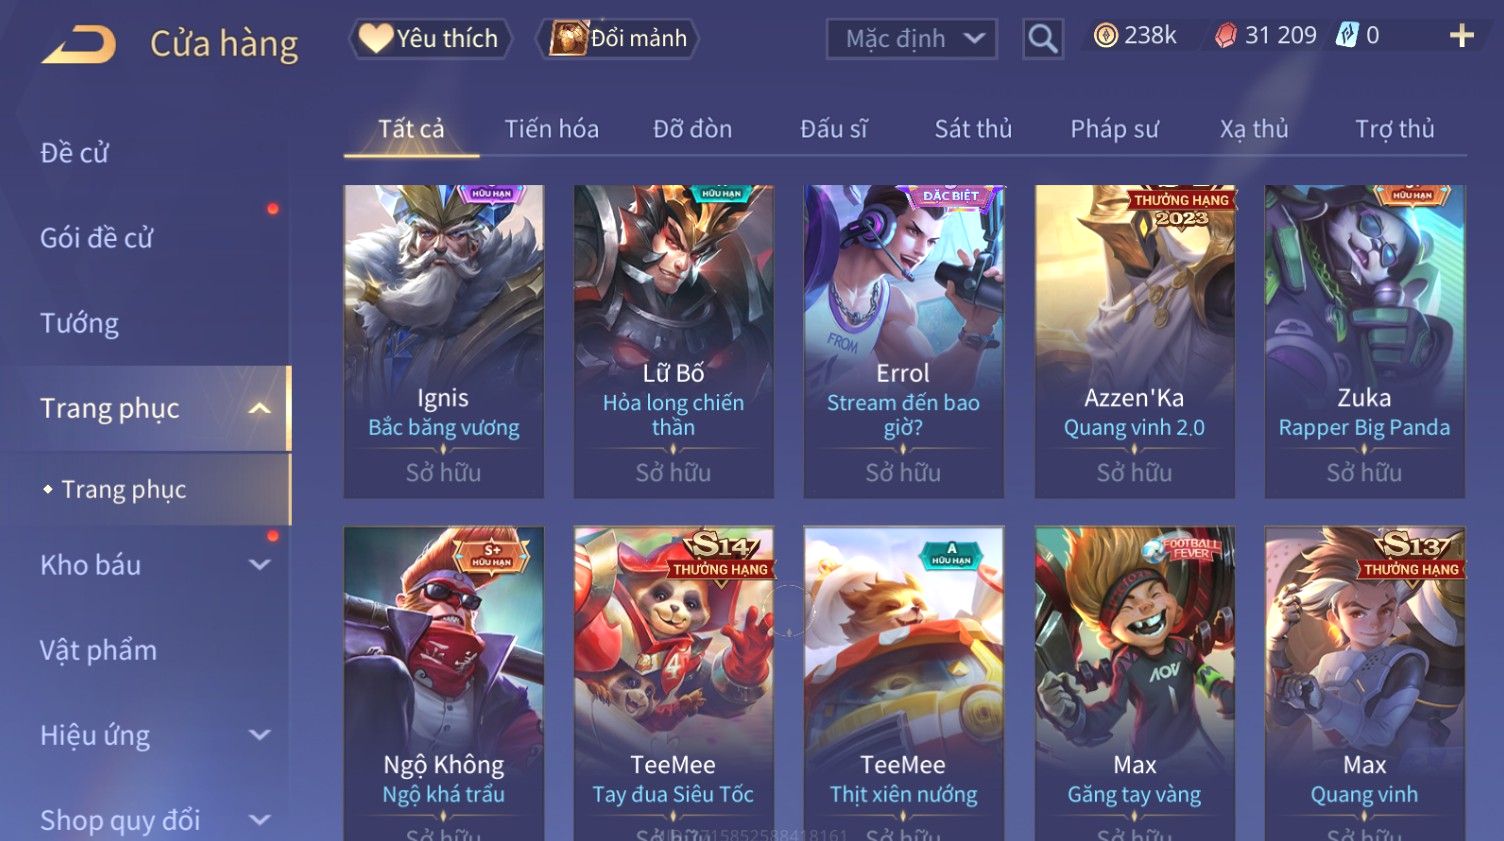Image resolution: width=1504 pixels, height=841 pixels.
Task: Select Ignis Bắc băng vương skin card
Action: pos(444,341)
